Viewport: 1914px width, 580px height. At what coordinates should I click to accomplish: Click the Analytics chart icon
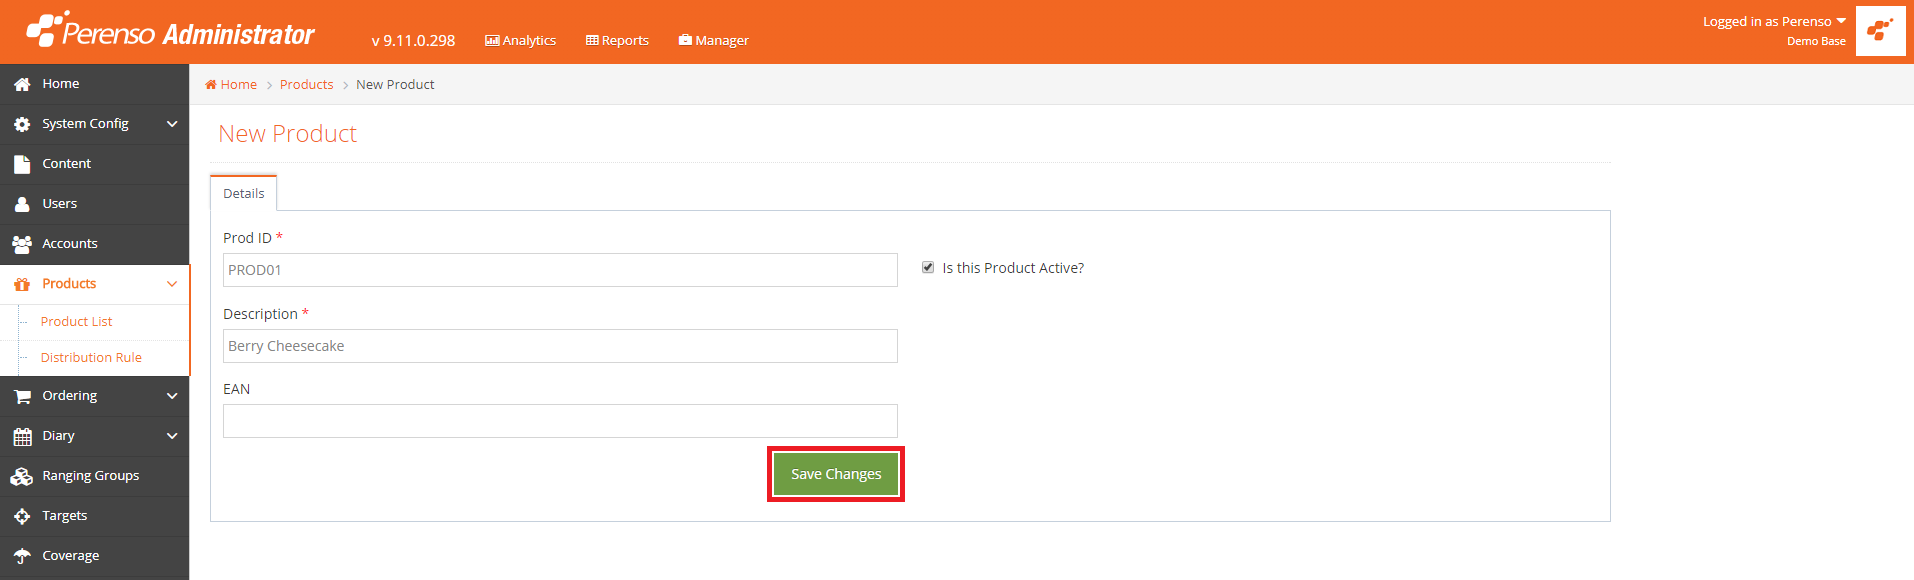click(x=492, y=40)
